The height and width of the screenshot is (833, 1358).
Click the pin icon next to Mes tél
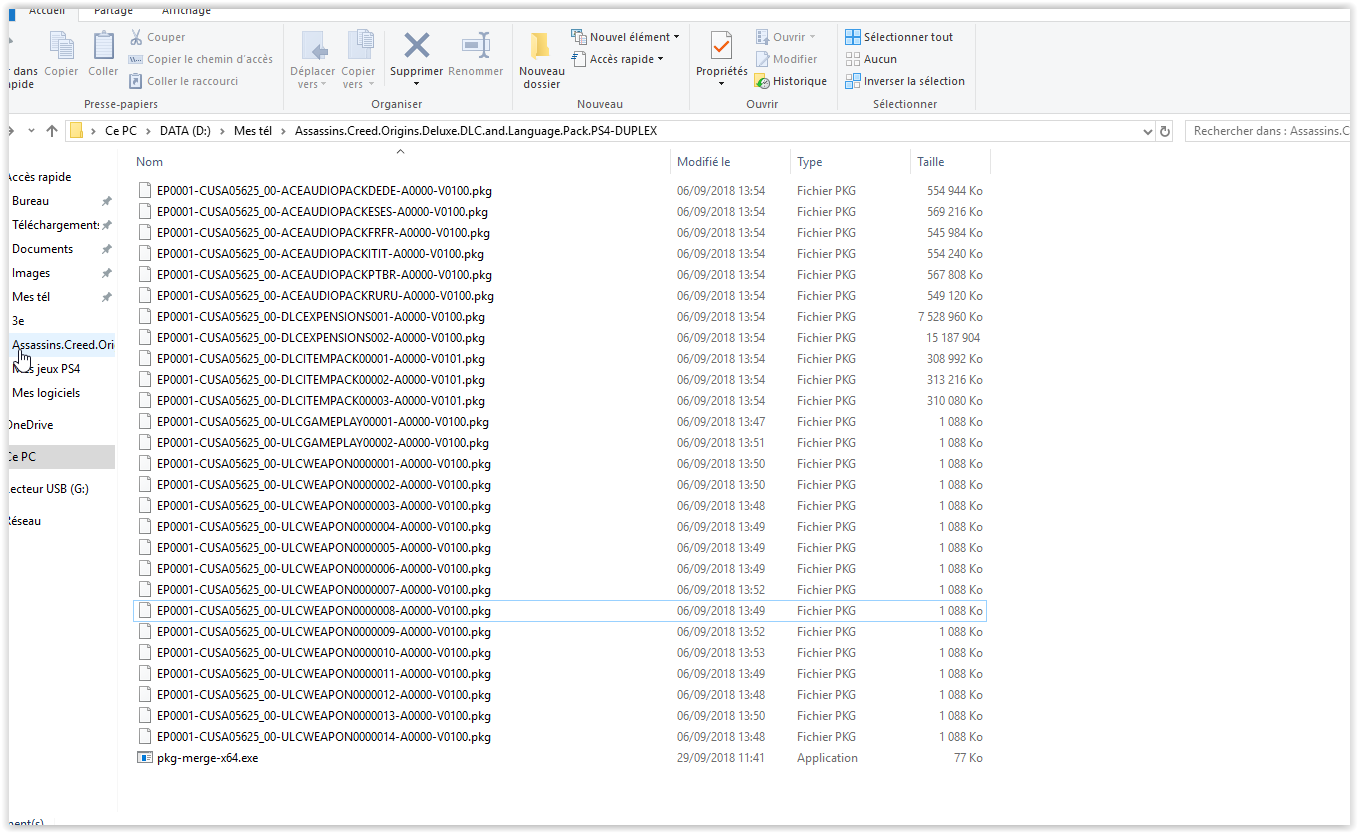click(107, 297)
